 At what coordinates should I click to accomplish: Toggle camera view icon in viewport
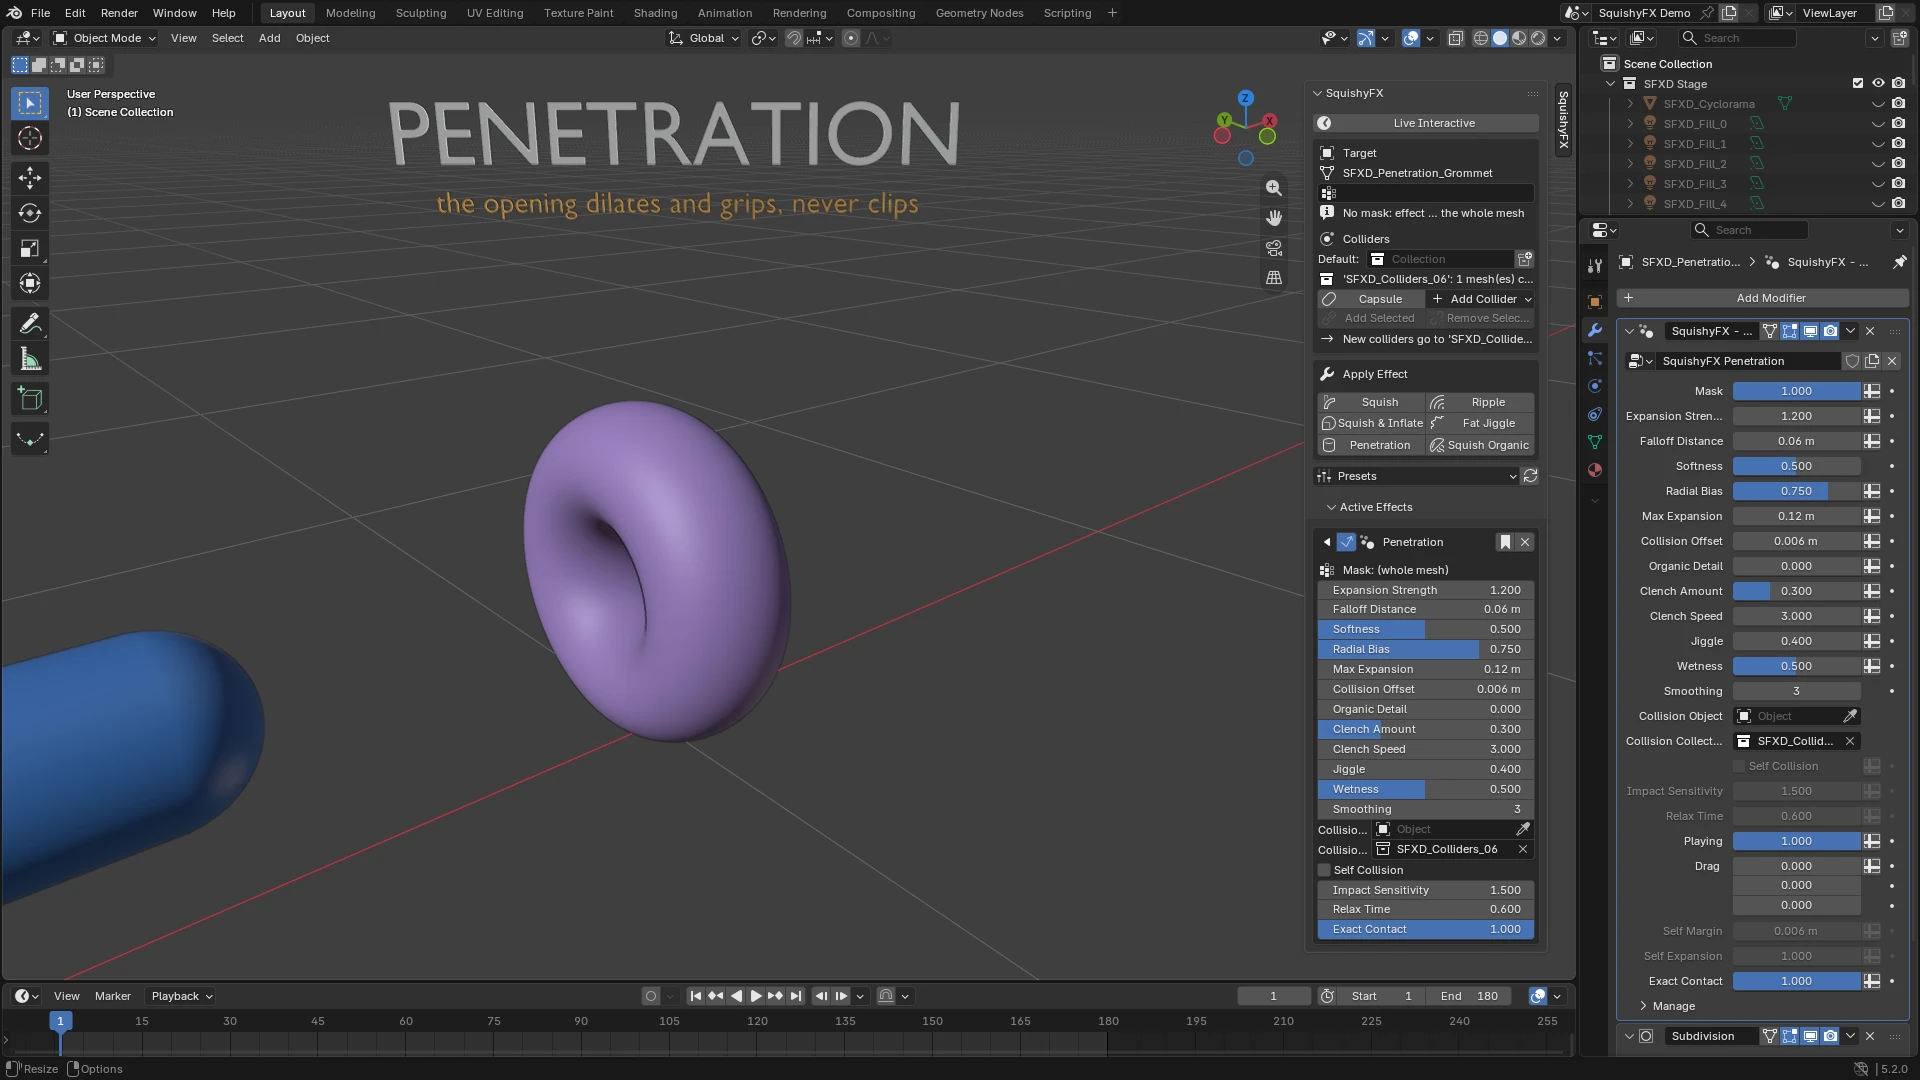(1274, 248)
